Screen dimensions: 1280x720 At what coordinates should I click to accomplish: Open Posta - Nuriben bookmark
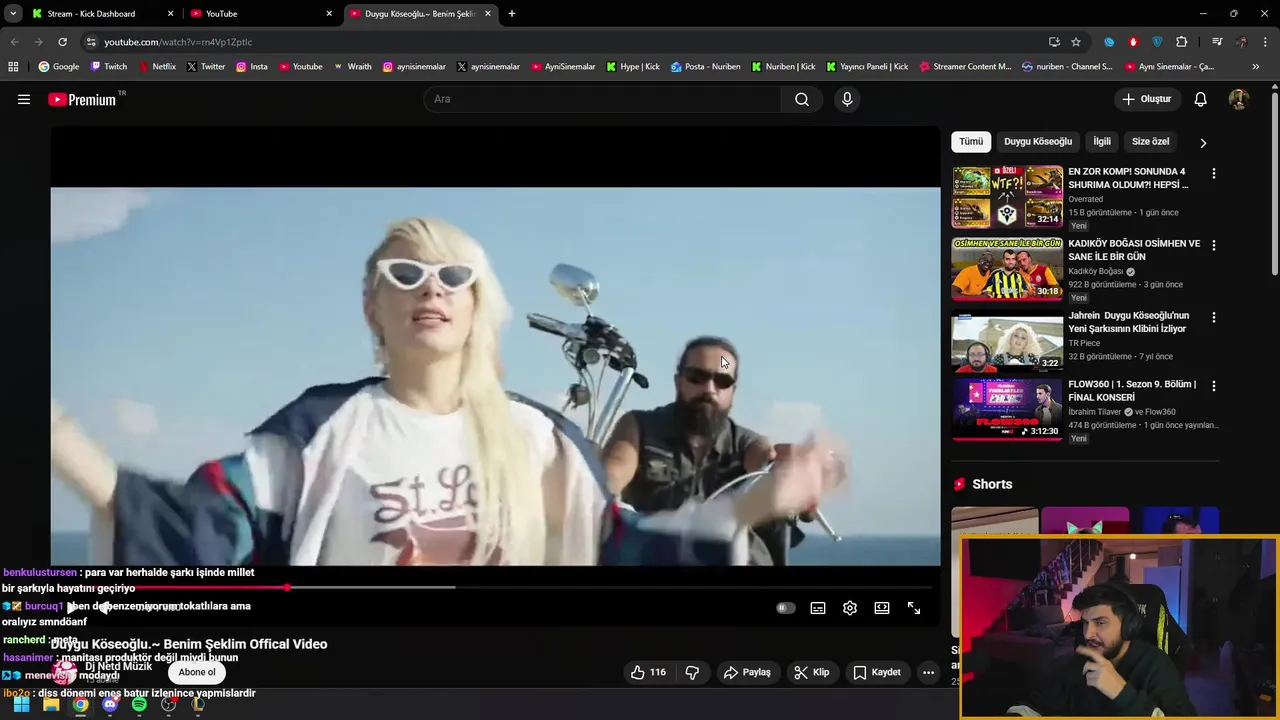706,67
